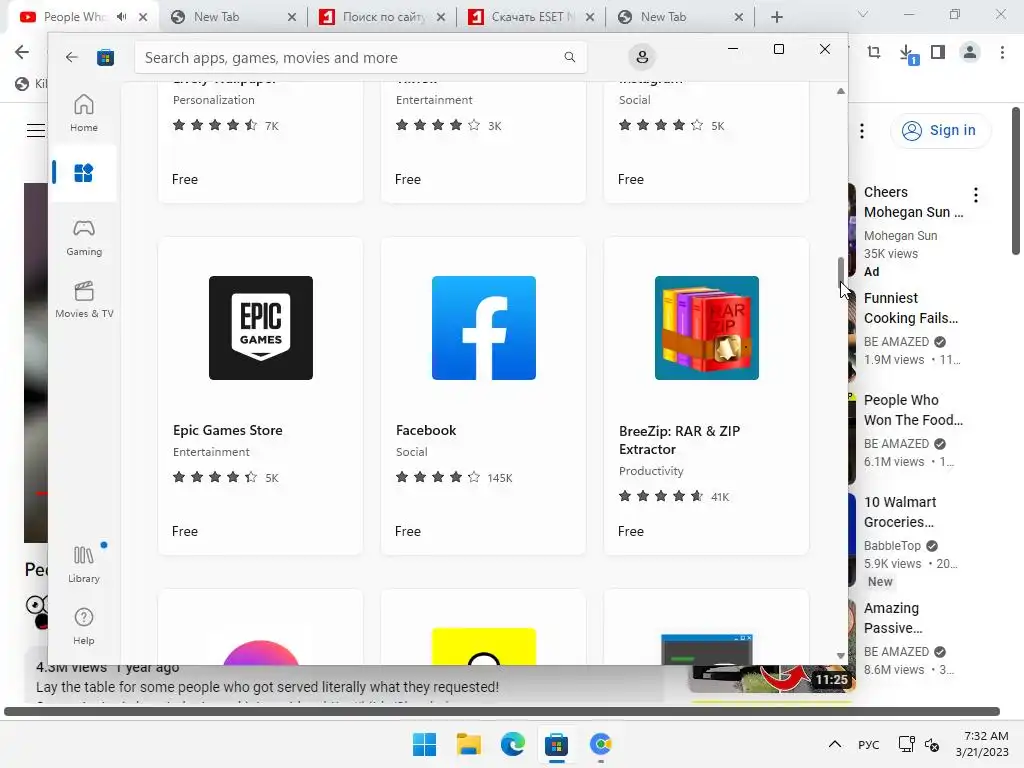Open Gaming section in Store sidebar
The image size is (1024, 768).
(84, 237)
